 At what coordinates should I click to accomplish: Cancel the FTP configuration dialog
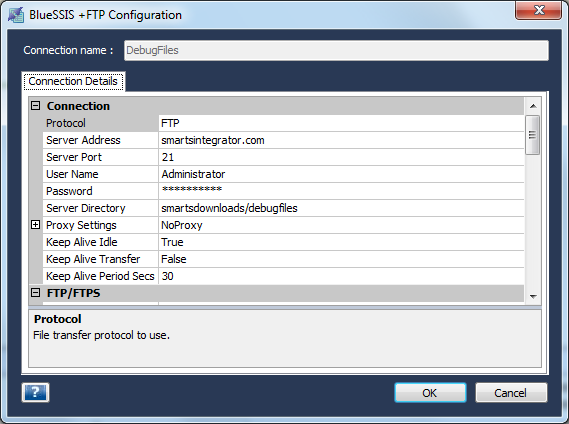[x=511, y=393]
